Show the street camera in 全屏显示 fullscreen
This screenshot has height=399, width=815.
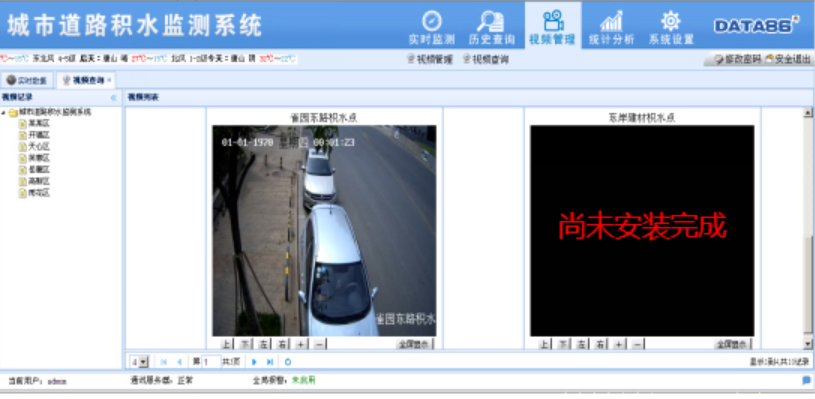[x=414, y=344]
